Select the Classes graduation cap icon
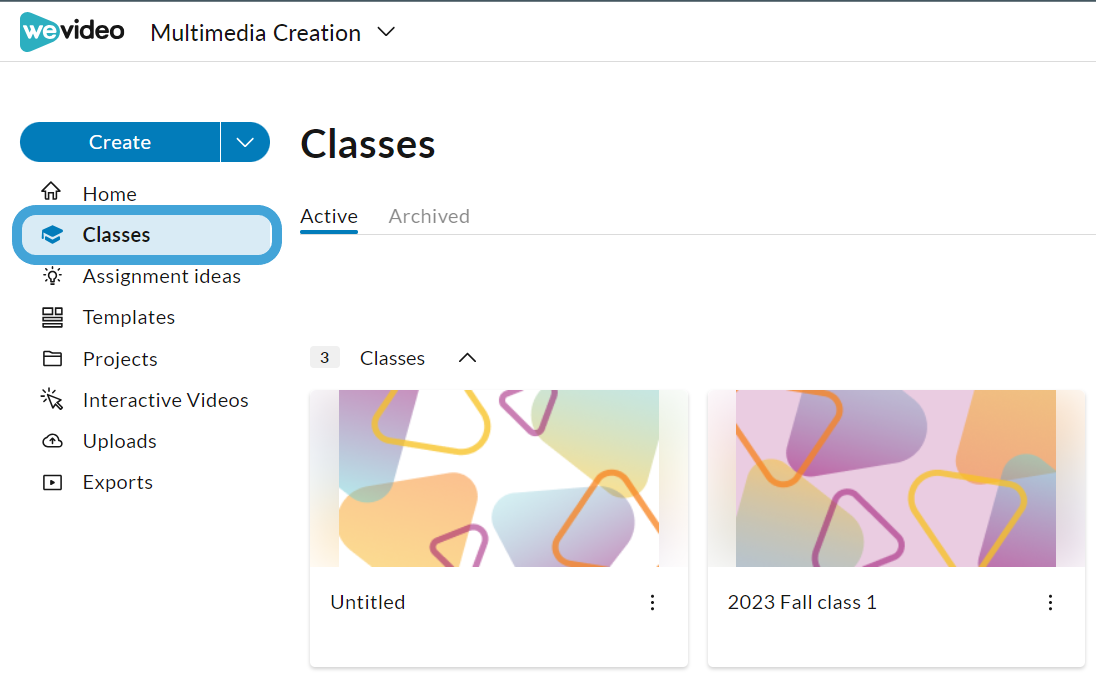The width and height of the screenshot is (1096, 683). (x=52, y=235)
